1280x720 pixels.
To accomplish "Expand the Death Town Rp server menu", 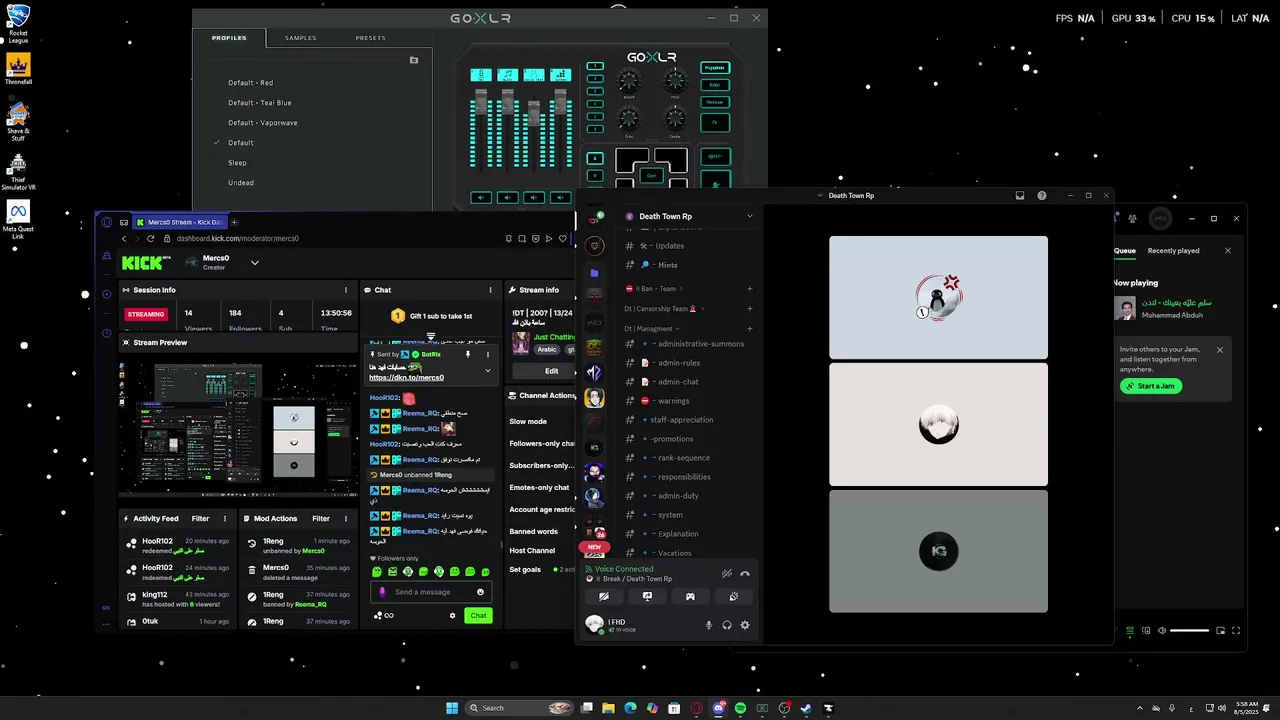I will pyautogui.click(x=750, y=216).
